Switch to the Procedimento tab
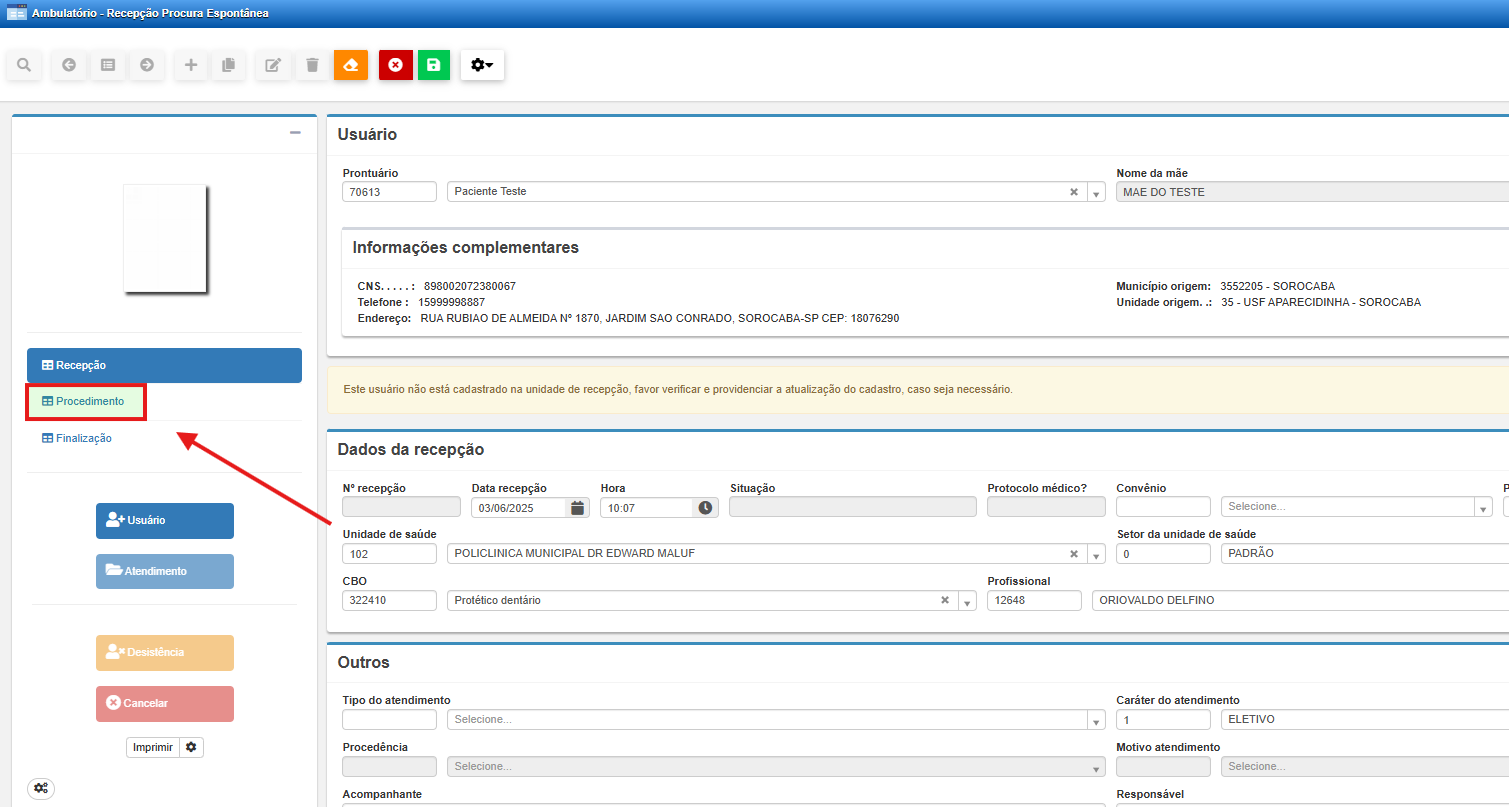 87,401
